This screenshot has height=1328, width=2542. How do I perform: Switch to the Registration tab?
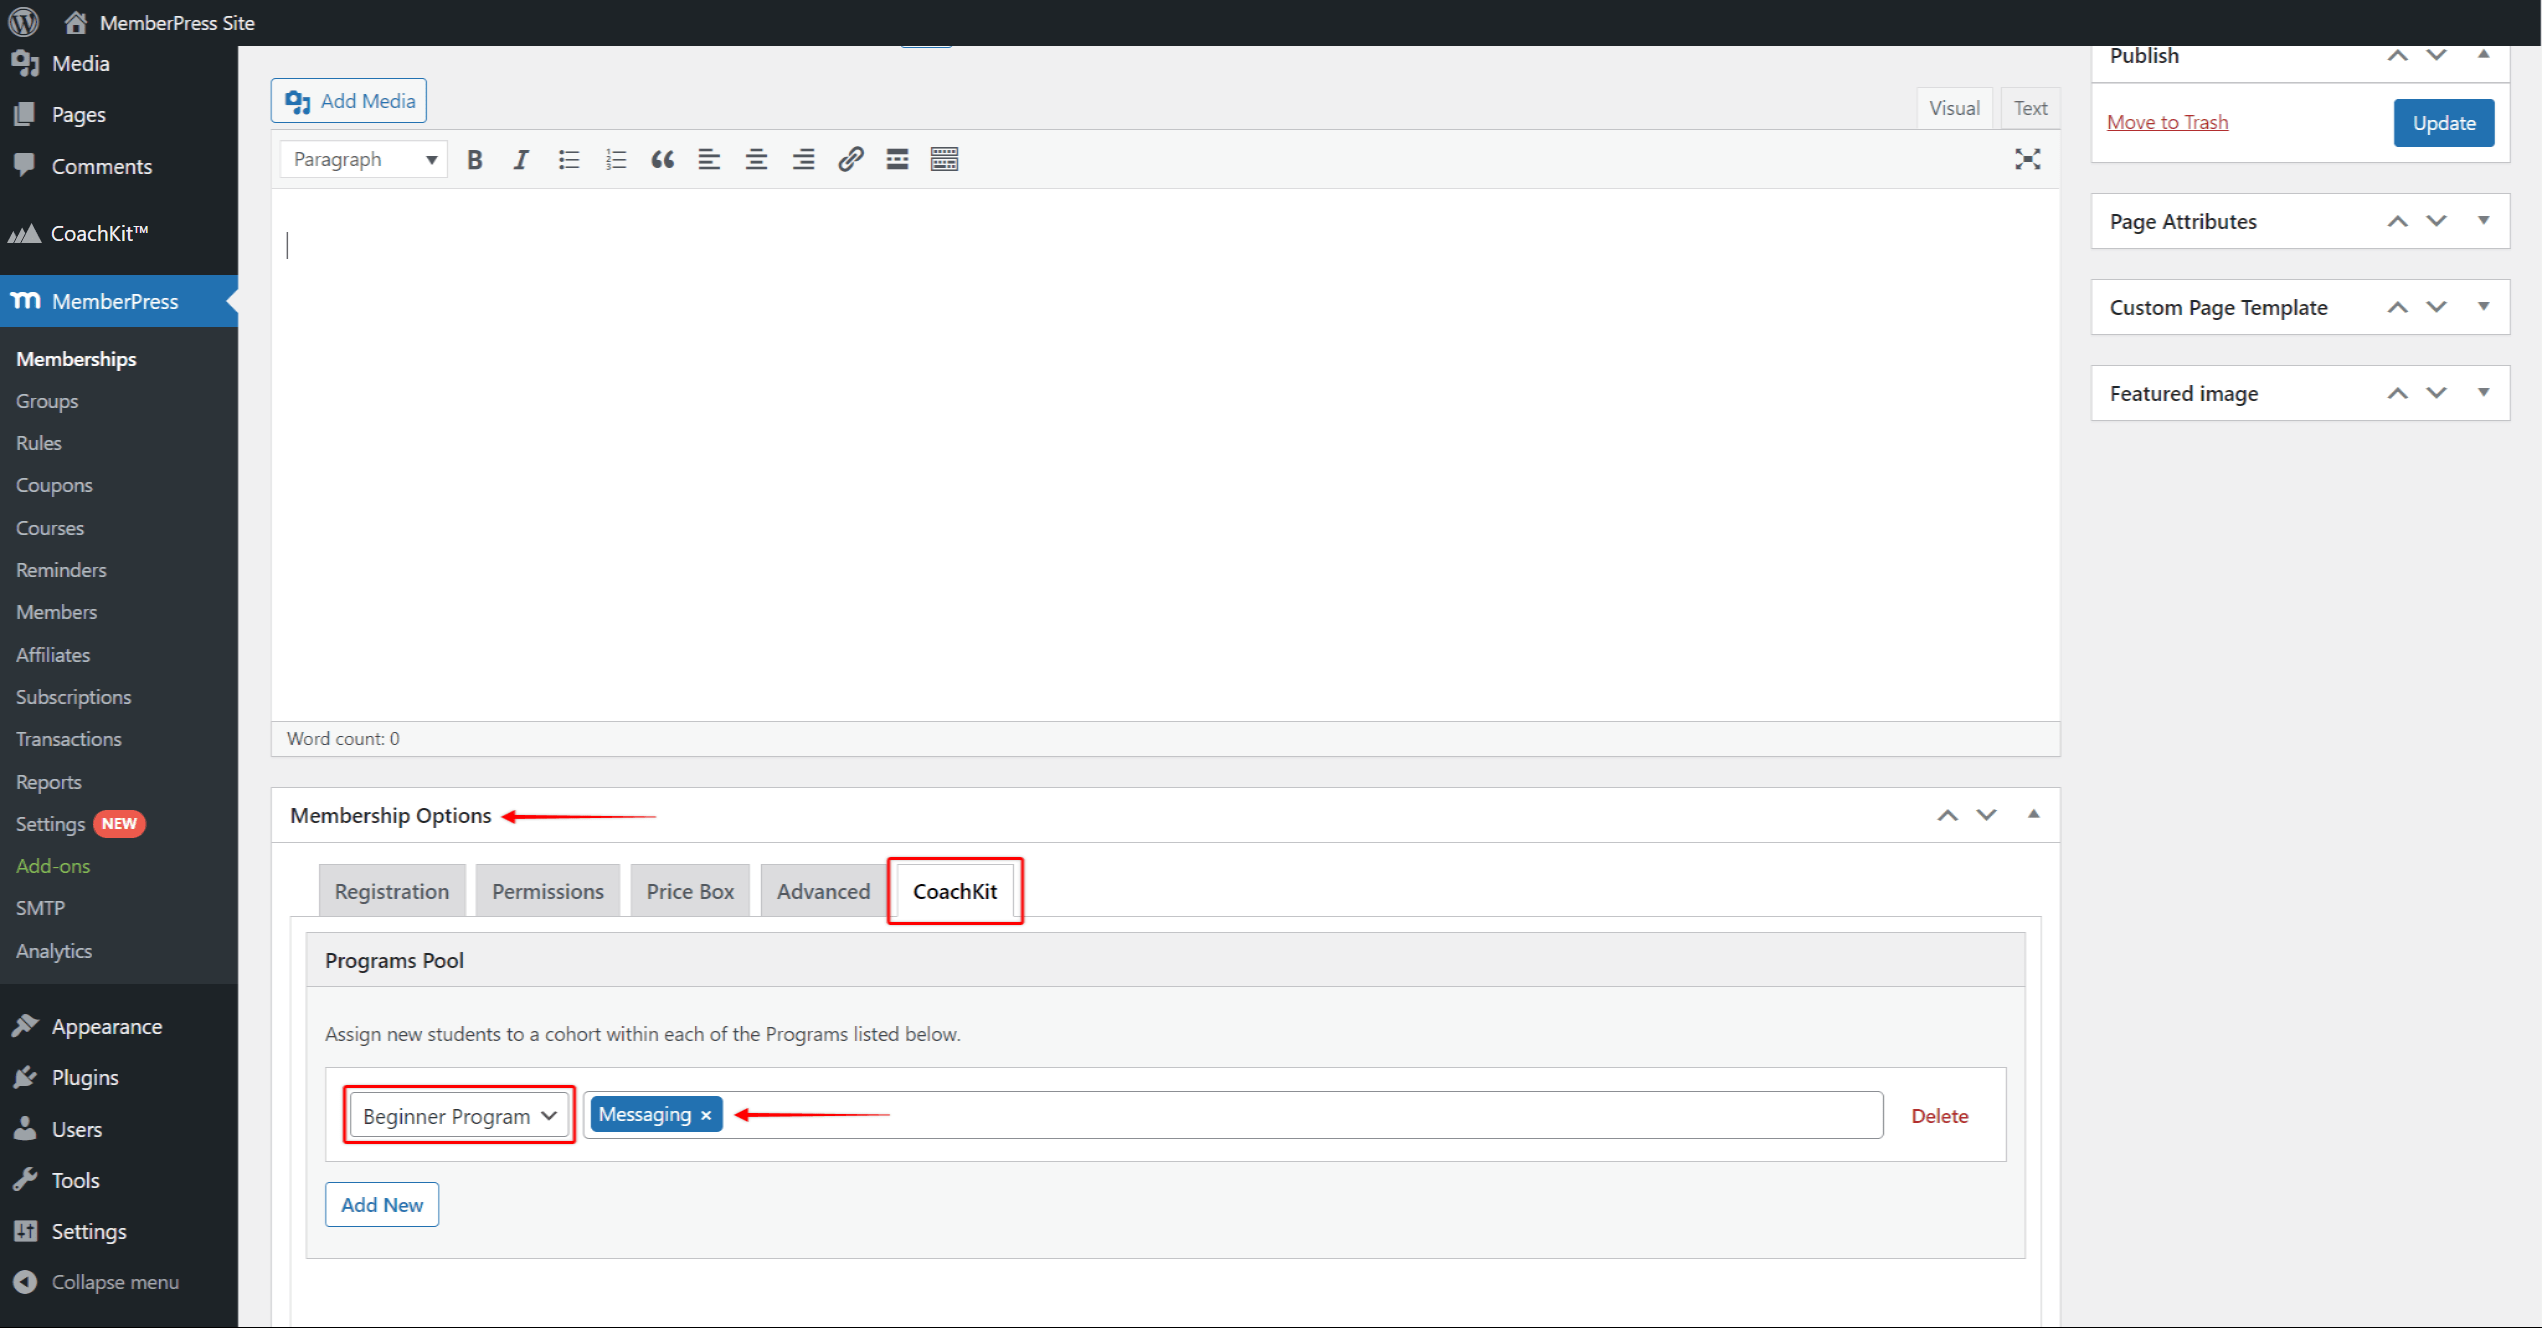point(390,891)
